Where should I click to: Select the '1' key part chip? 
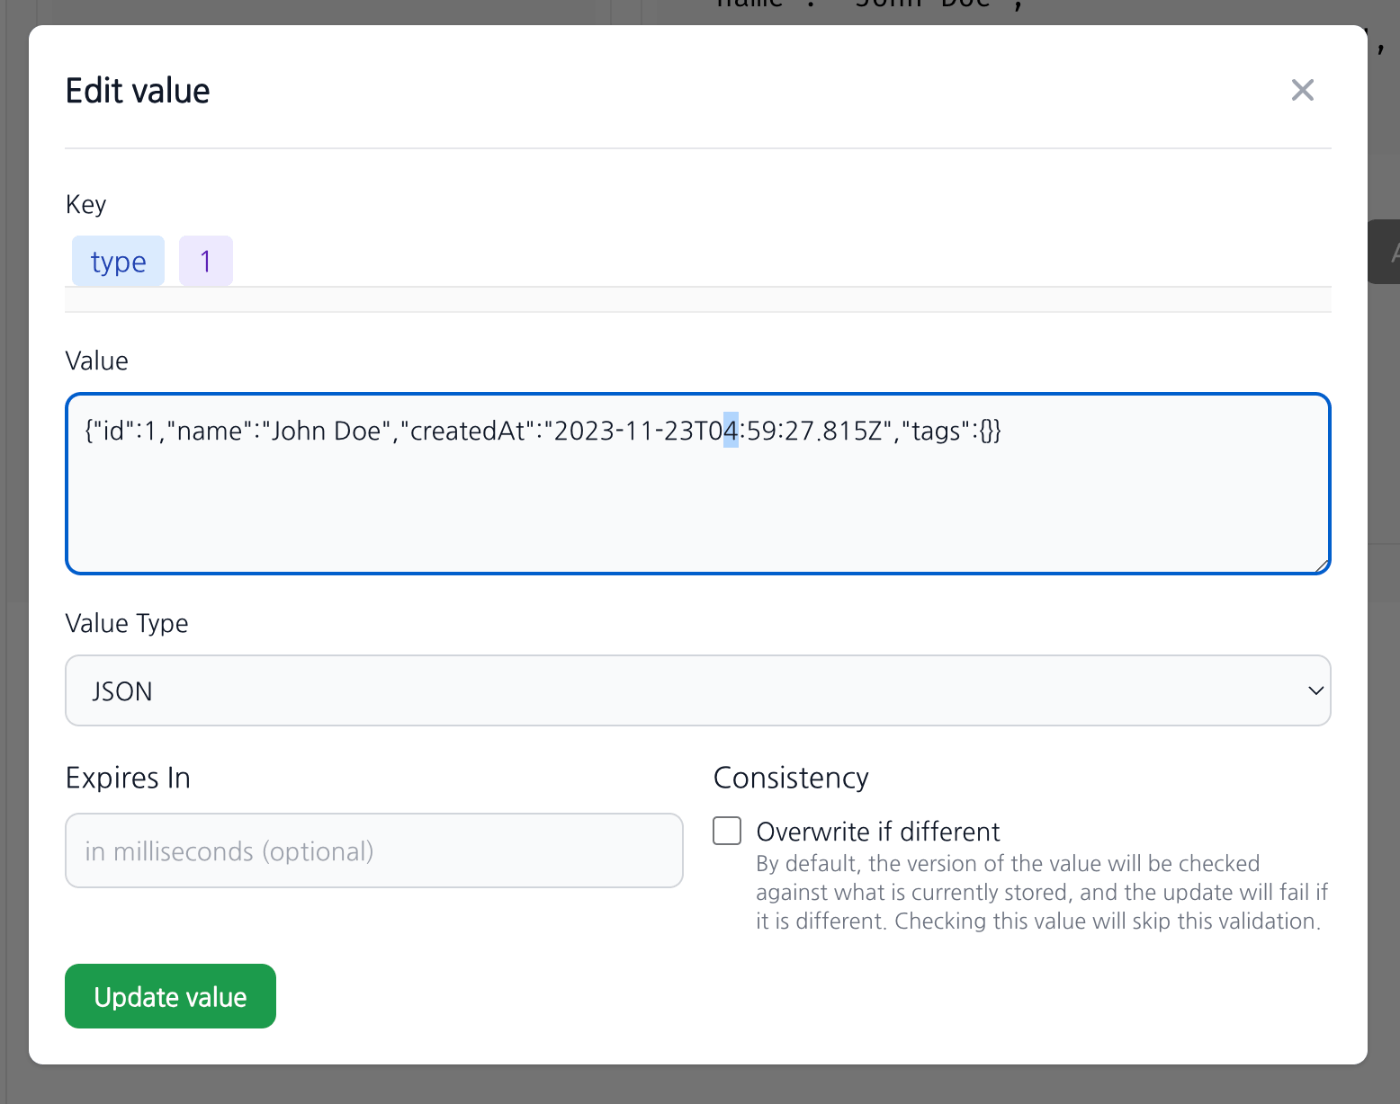coord(206,261)
